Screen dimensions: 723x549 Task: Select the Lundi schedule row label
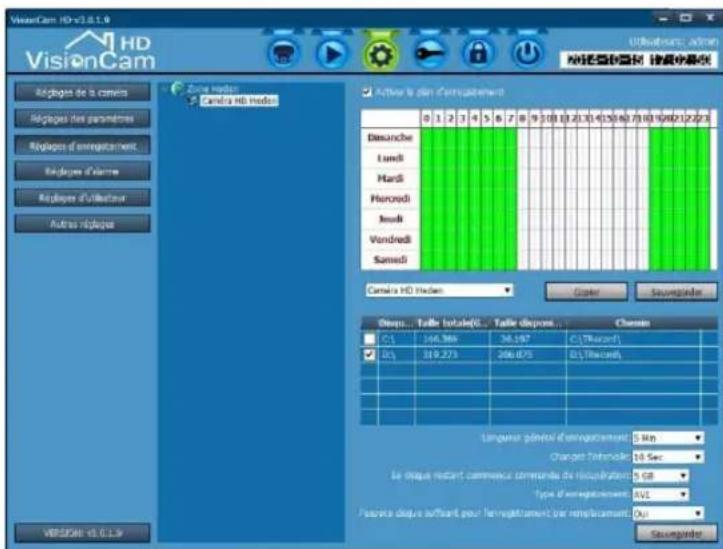pyautogui.click(x=390, y=158)
